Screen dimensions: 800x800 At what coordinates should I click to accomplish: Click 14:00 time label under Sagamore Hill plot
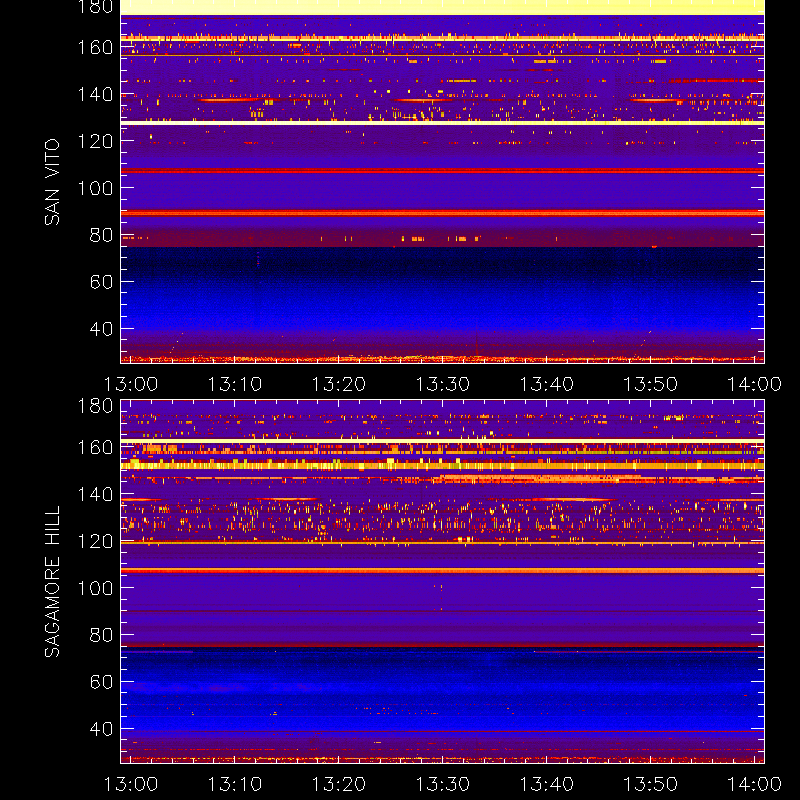pyautogui.click(x=755, y=784)
